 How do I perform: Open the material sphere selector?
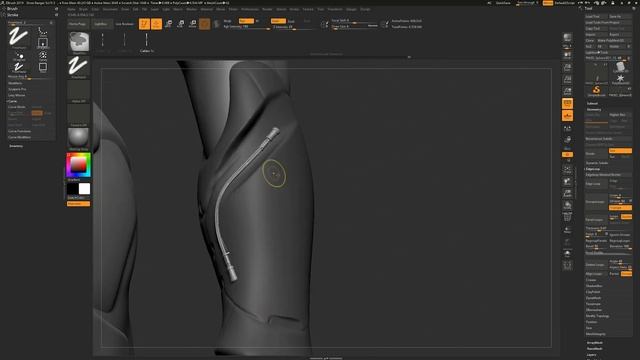[79, 139]
